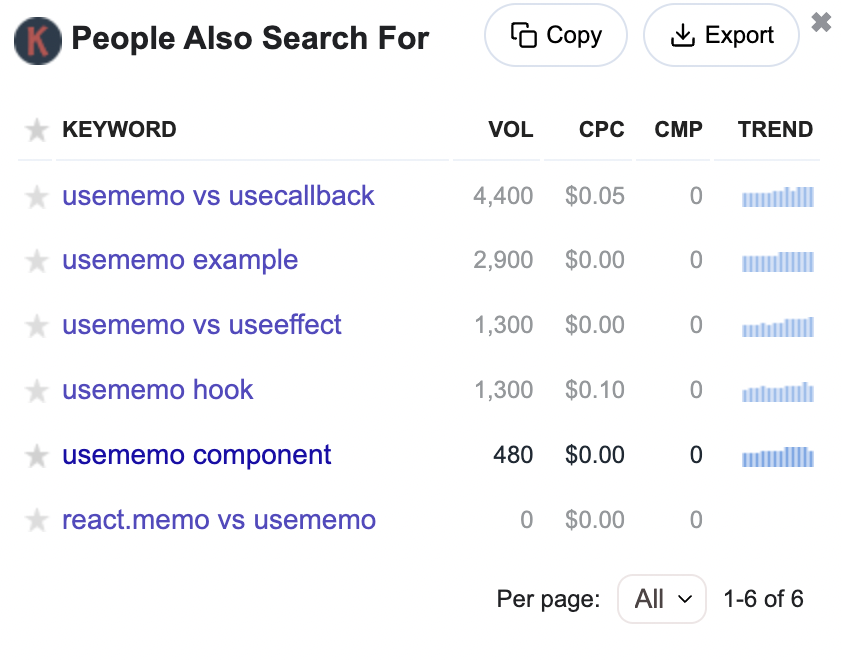Sort table by the TREND column
This screenshot has height=660, width=842.
click(x=775, y=130)
